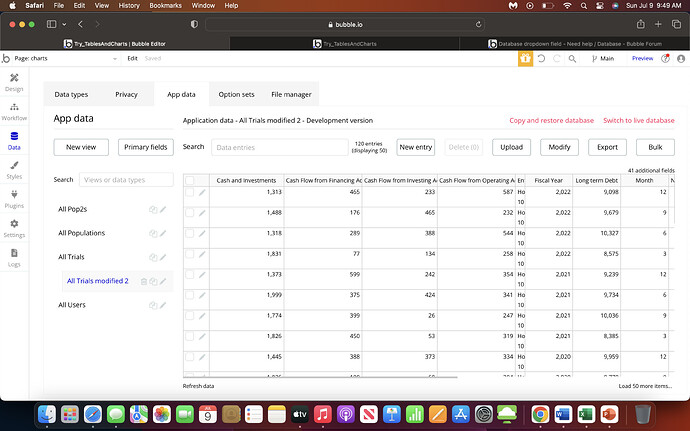Open the Styles tab in sidebar
Viewport: 690px width, 431px height.
(x=14, y=170)
